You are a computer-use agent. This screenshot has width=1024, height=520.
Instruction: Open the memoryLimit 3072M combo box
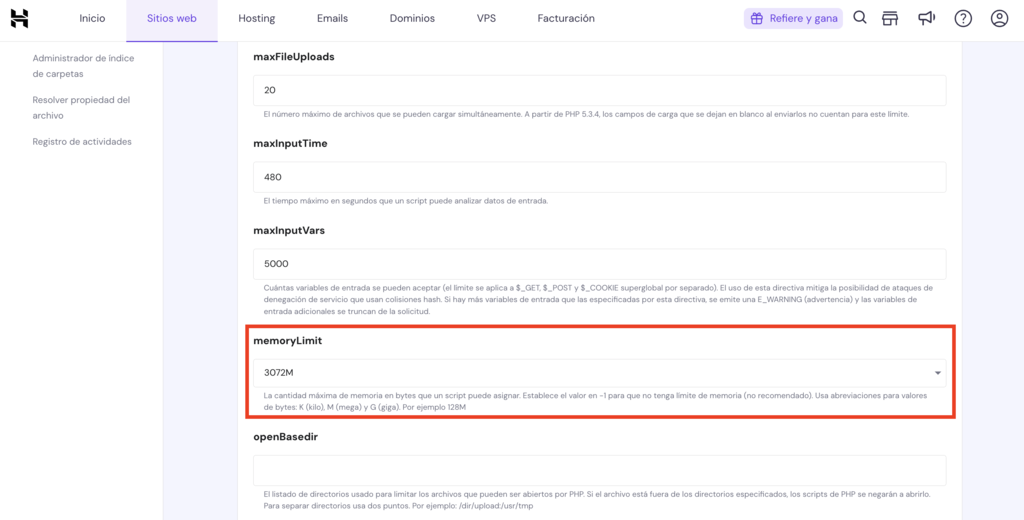[x=590, y=373]
